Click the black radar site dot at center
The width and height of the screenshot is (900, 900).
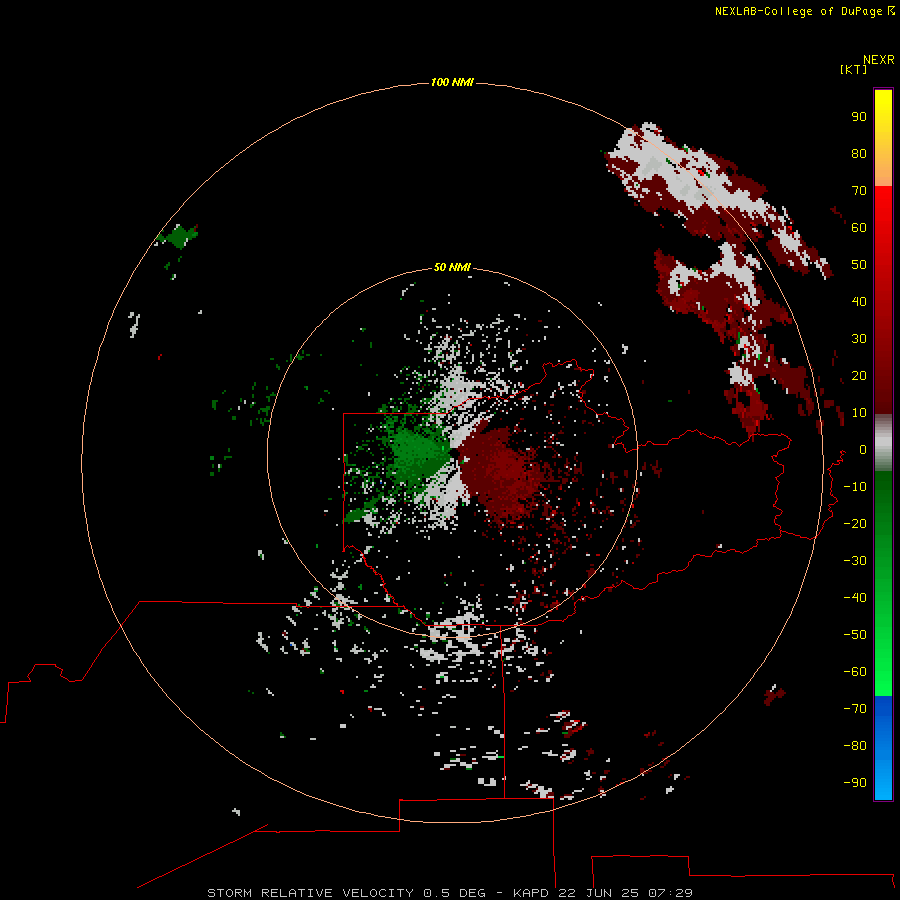click(454, 453)
